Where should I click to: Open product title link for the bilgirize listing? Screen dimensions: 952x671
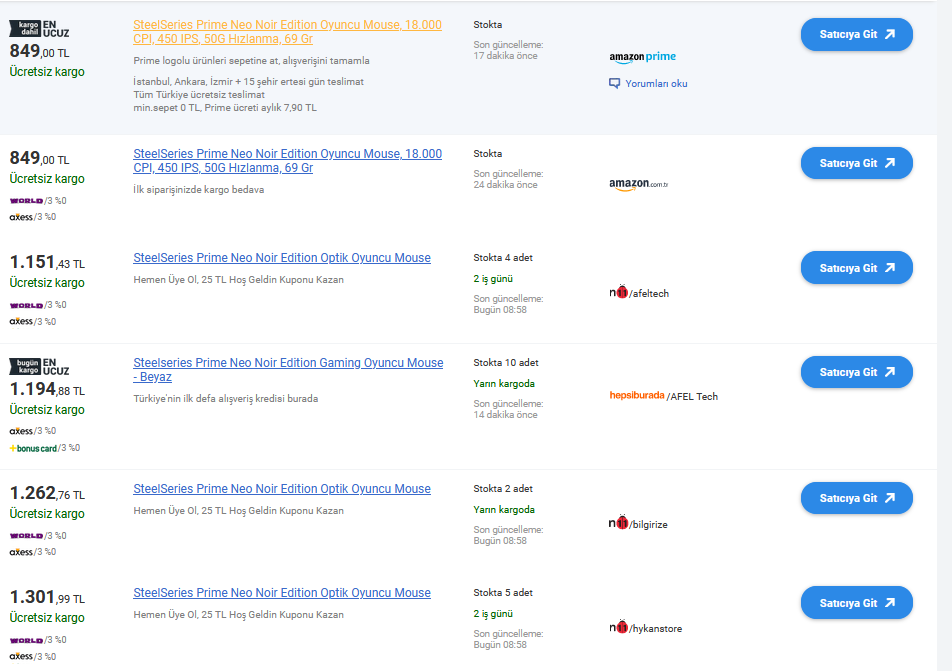(282, 489)
